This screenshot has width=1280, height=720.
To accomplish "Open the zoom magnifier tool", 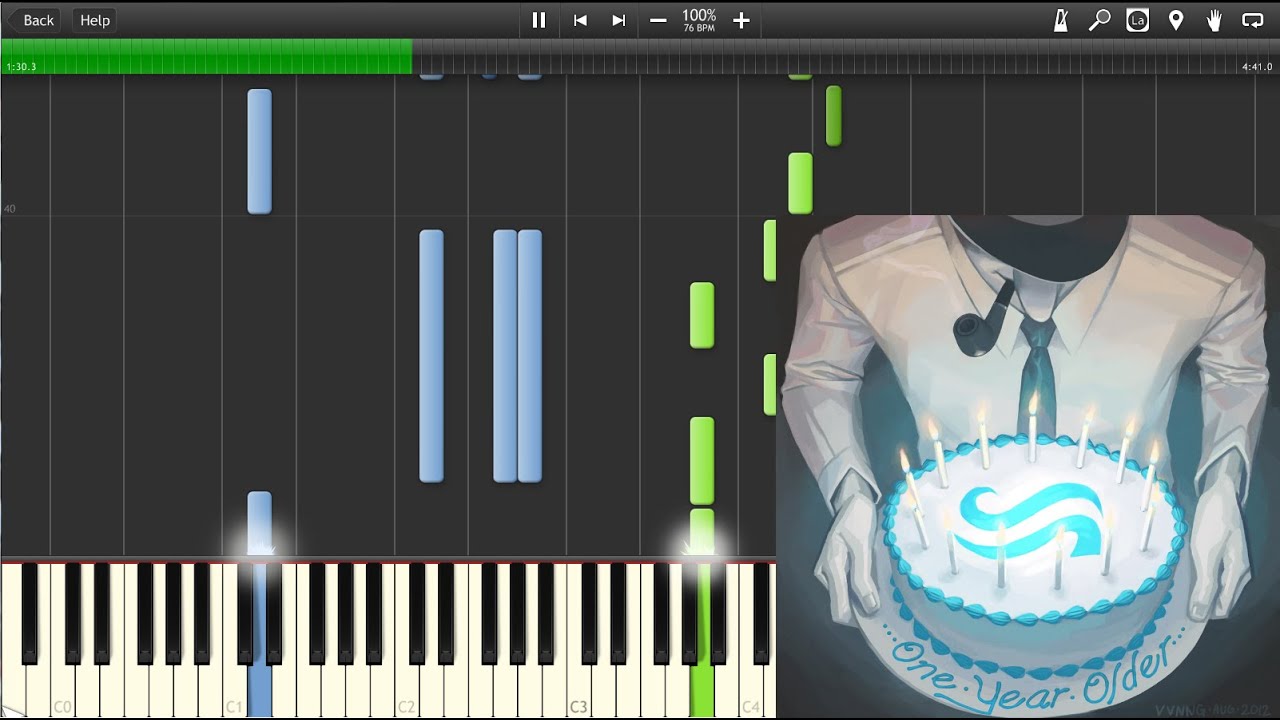I will point(1099,20).
